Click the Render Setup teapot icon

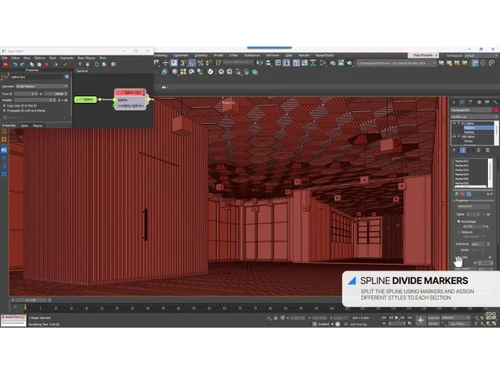(332, 63)
